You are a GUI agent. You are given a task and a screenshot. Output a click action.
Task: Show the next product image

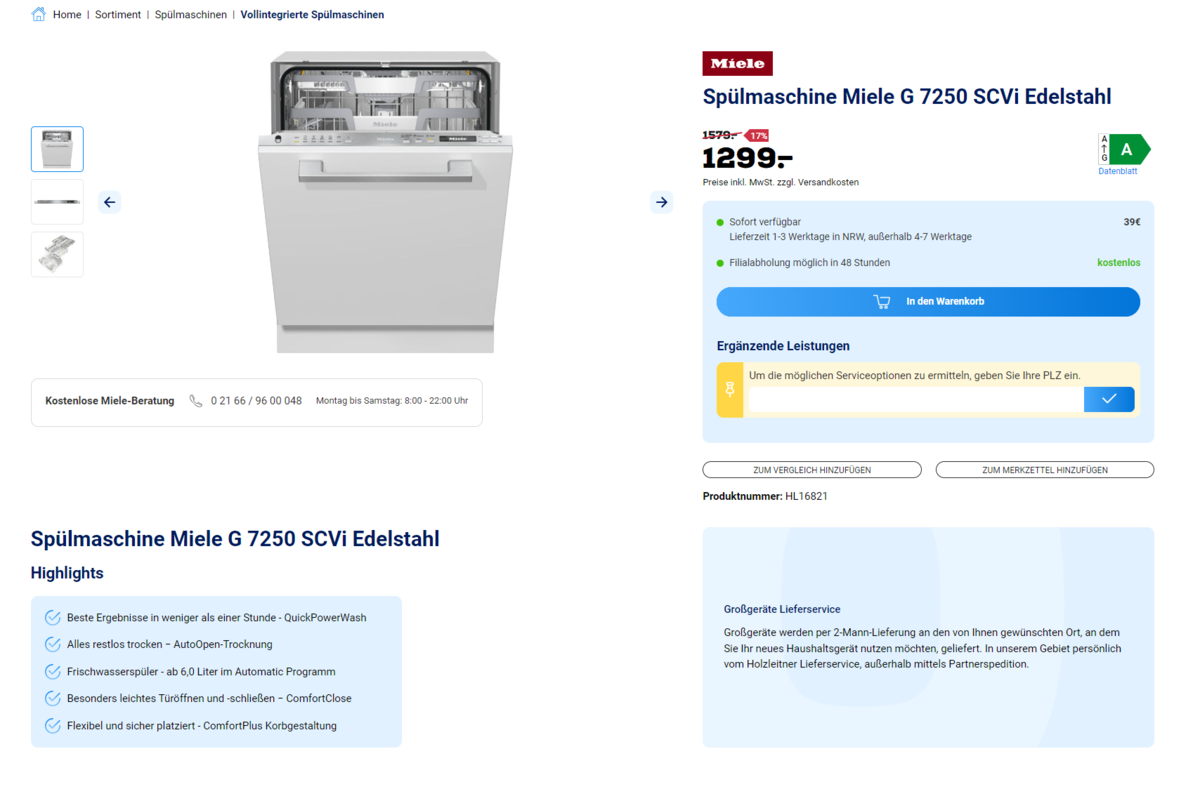coord(661,202)
